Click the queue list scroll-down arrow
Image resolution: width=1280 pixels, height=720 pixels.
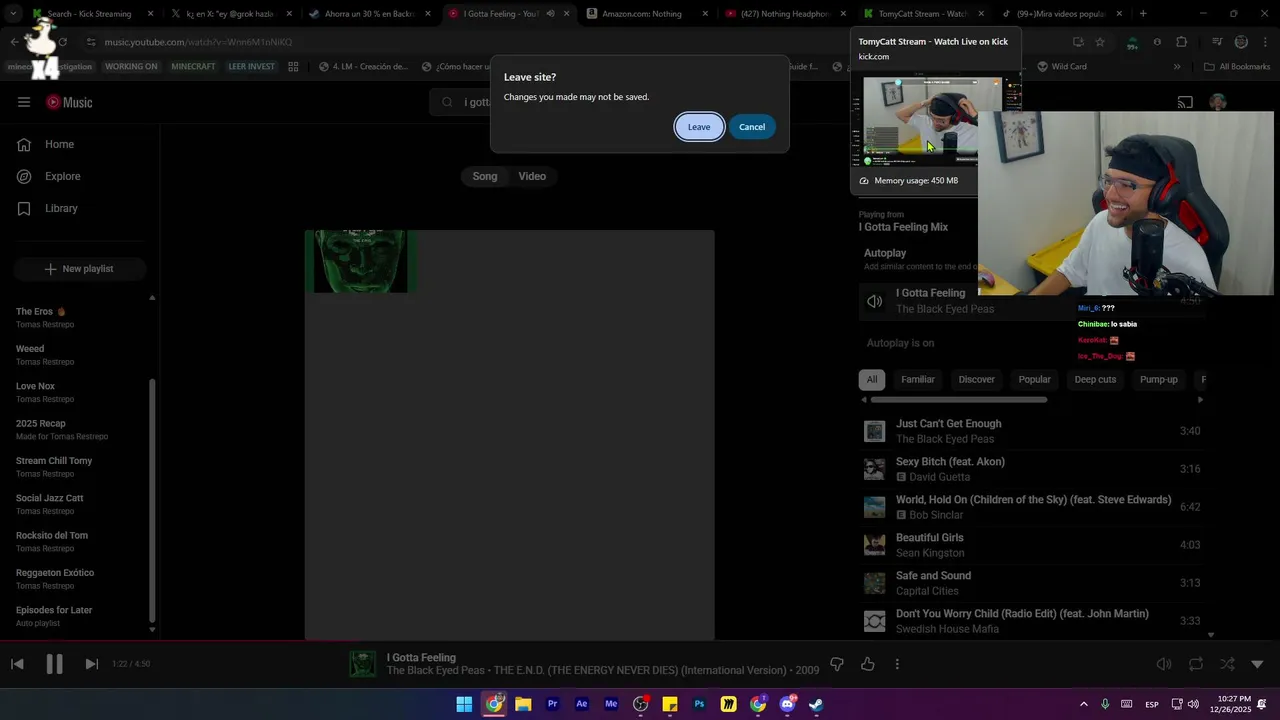point(1211,635)
